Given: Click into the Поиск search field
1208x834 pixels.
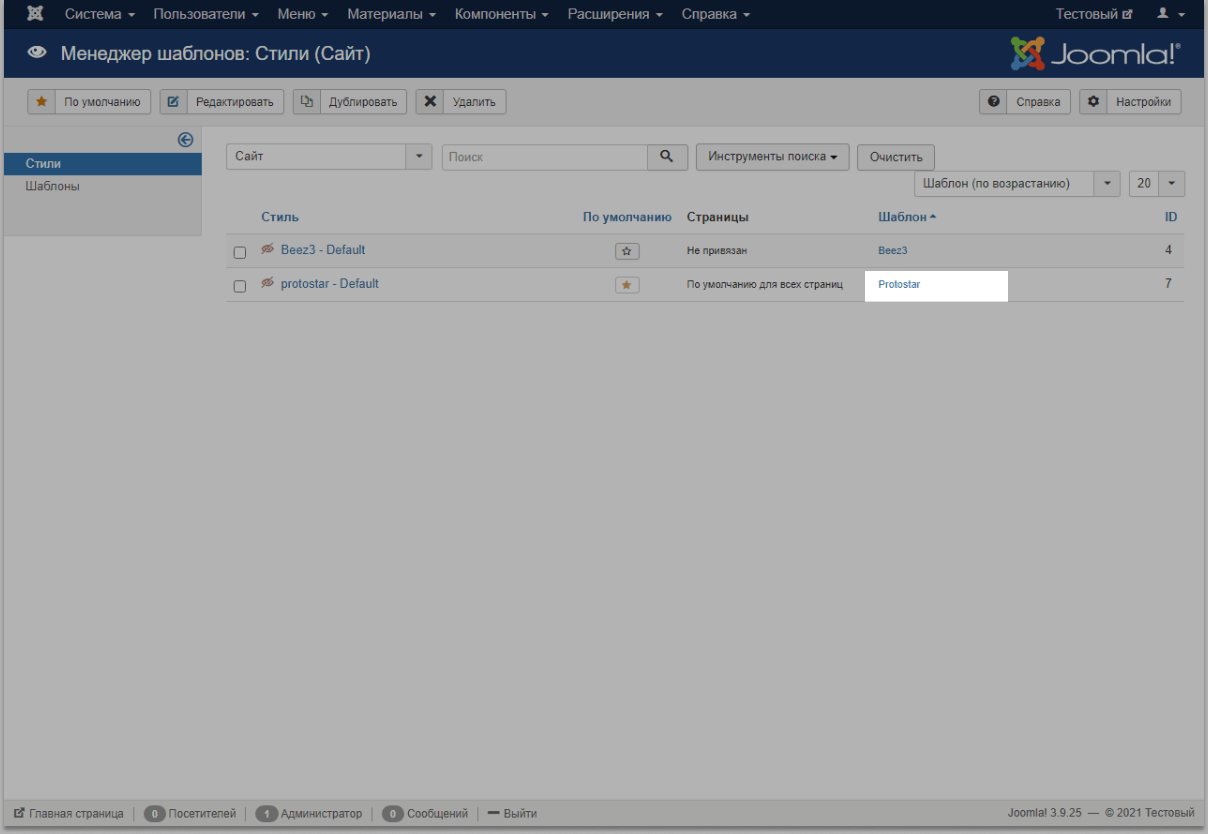Looking at the screenshot, I should click(545, 157).
